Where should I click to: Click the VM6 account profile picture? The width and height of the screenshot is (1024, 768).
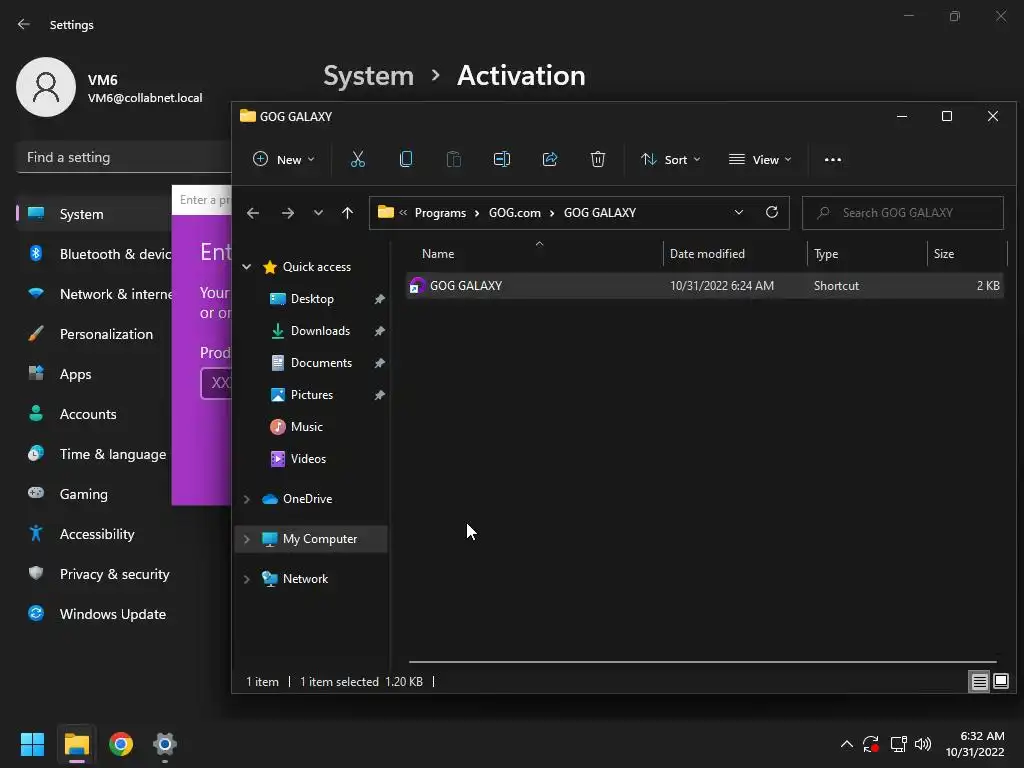46,87
